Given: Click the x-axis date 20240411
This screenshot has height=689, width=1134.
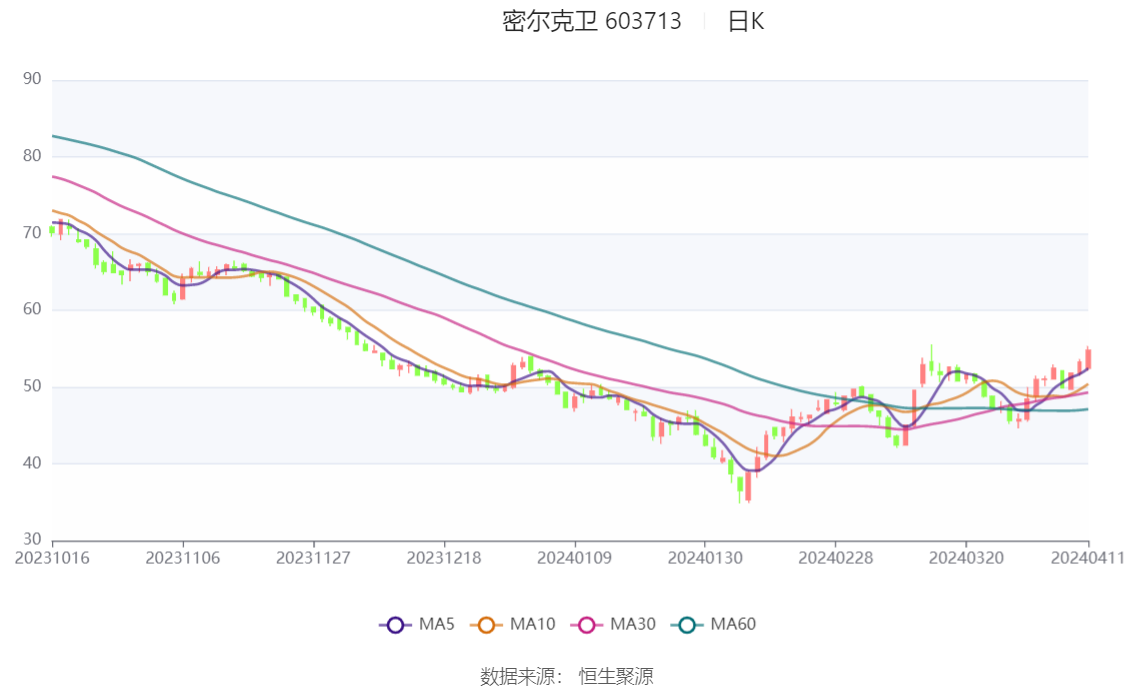Looking at the screenshot, I should point(1088,558).
